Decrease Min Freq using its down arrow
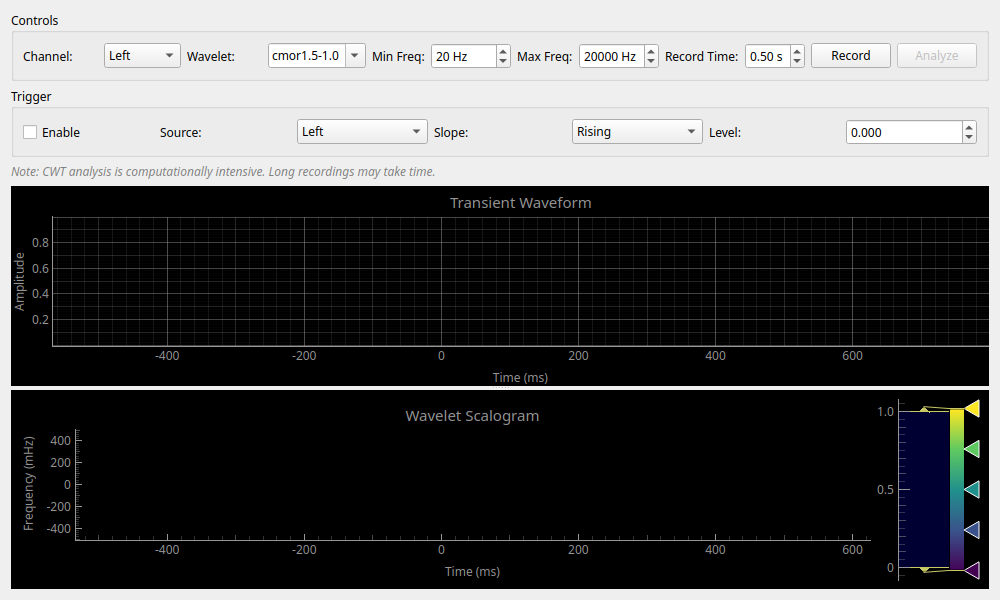Viewport: 1000px width, 600px height. coord(503,60)
